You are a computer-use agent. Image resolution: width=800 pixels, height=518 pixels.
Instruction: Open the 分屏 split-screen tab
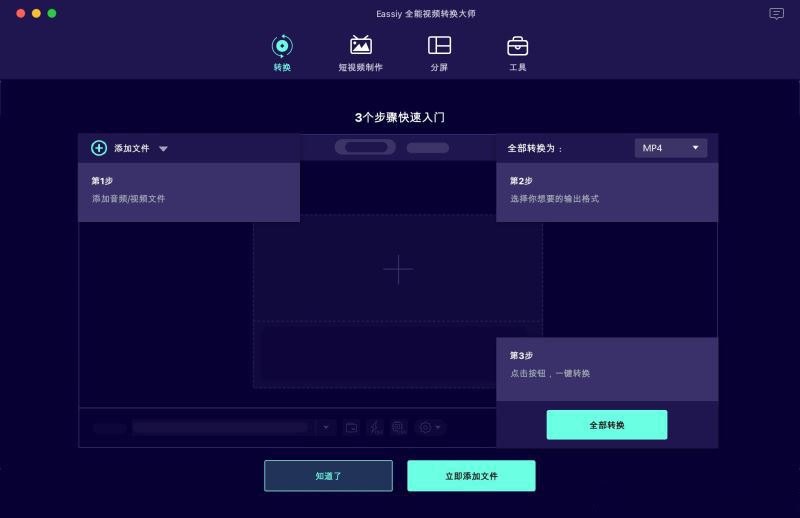point(439,53)
